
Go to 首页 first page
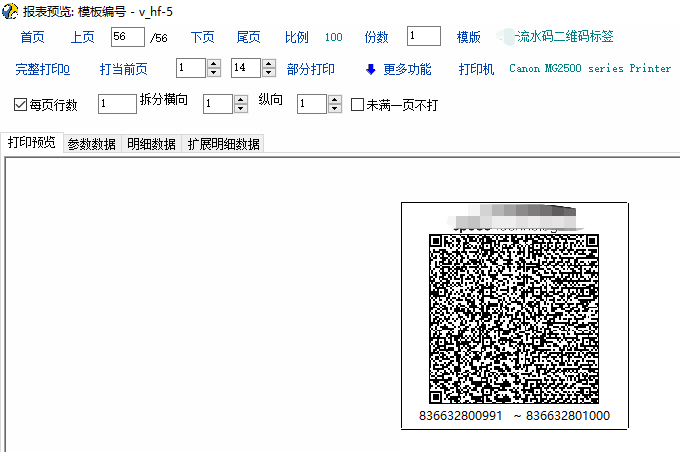[32, 37]
